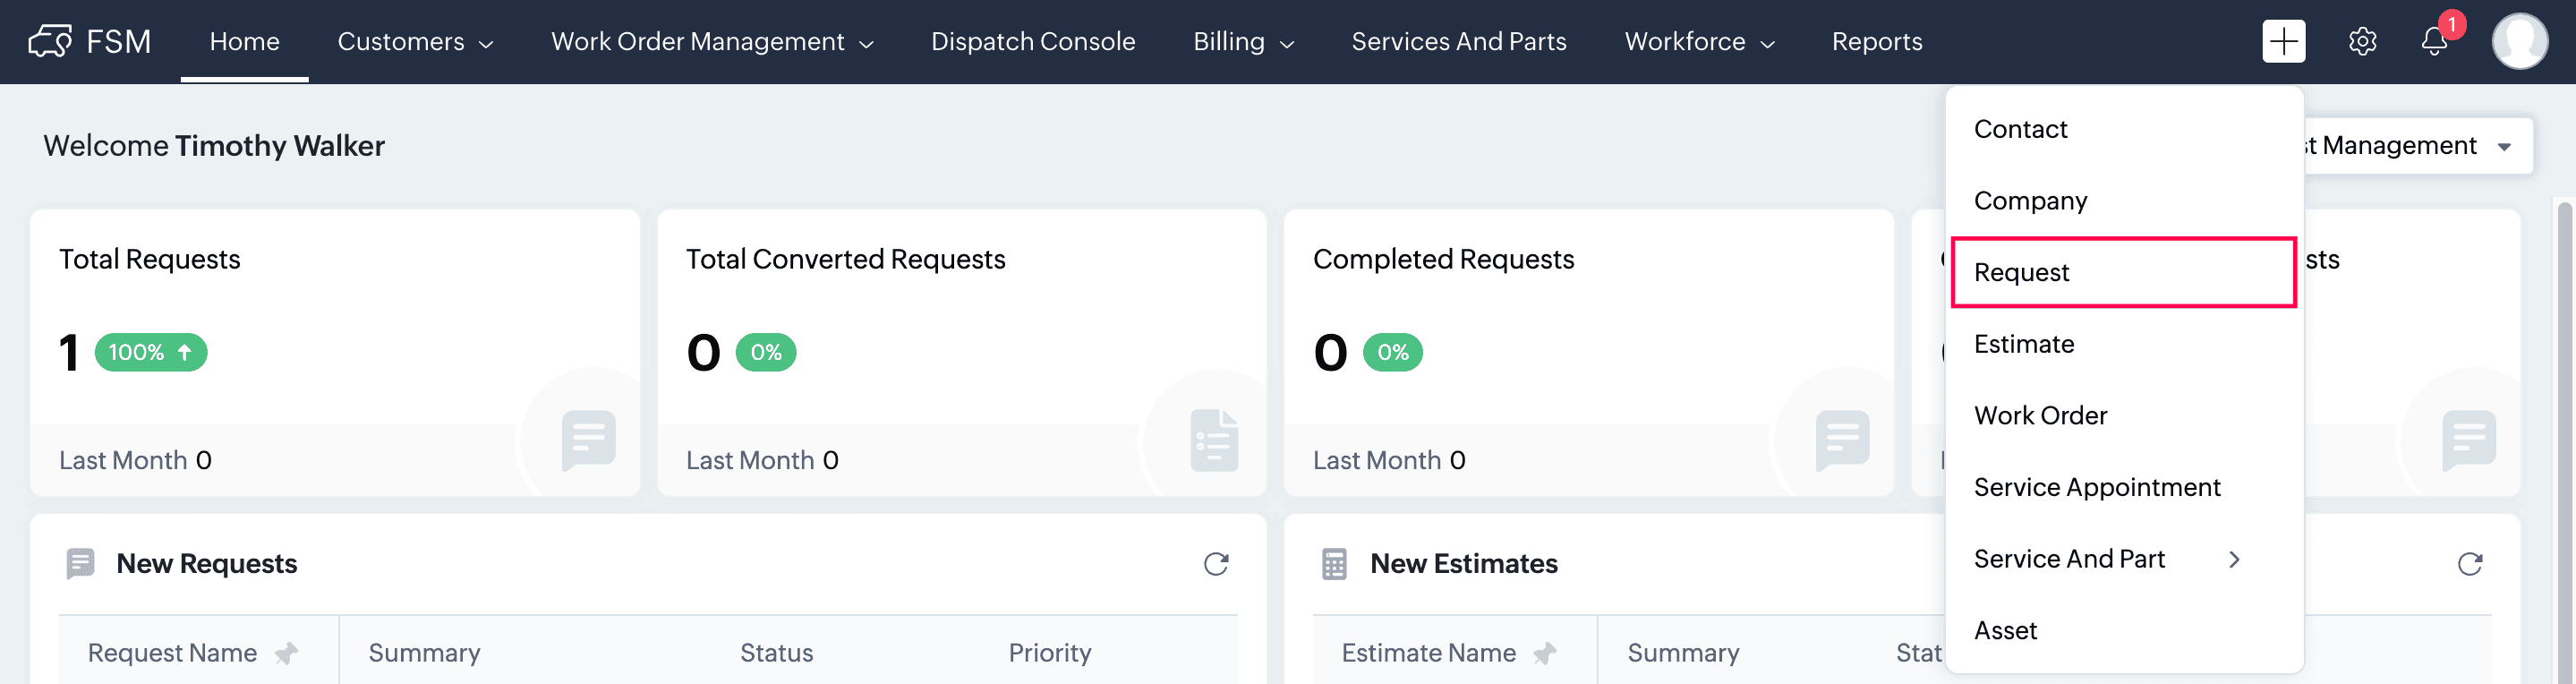This screenshot has height=684, width=2576.
Task: Click the FSM logo icon
Action: 50,41
